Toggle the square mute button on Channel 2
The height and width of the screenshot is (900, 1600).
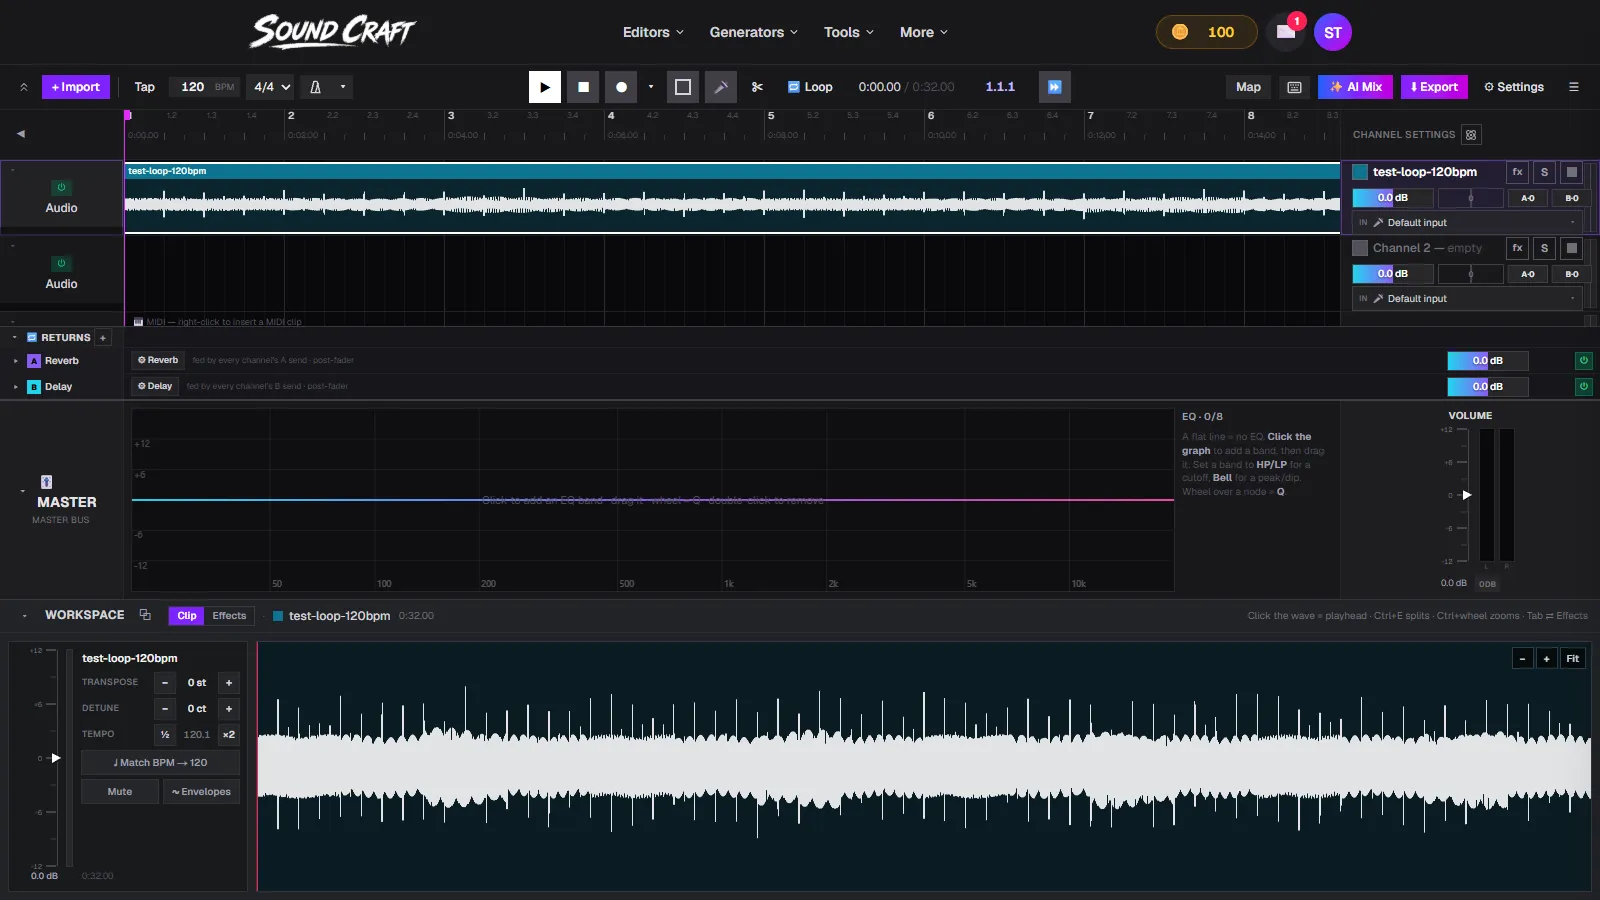coord(1572,248)
